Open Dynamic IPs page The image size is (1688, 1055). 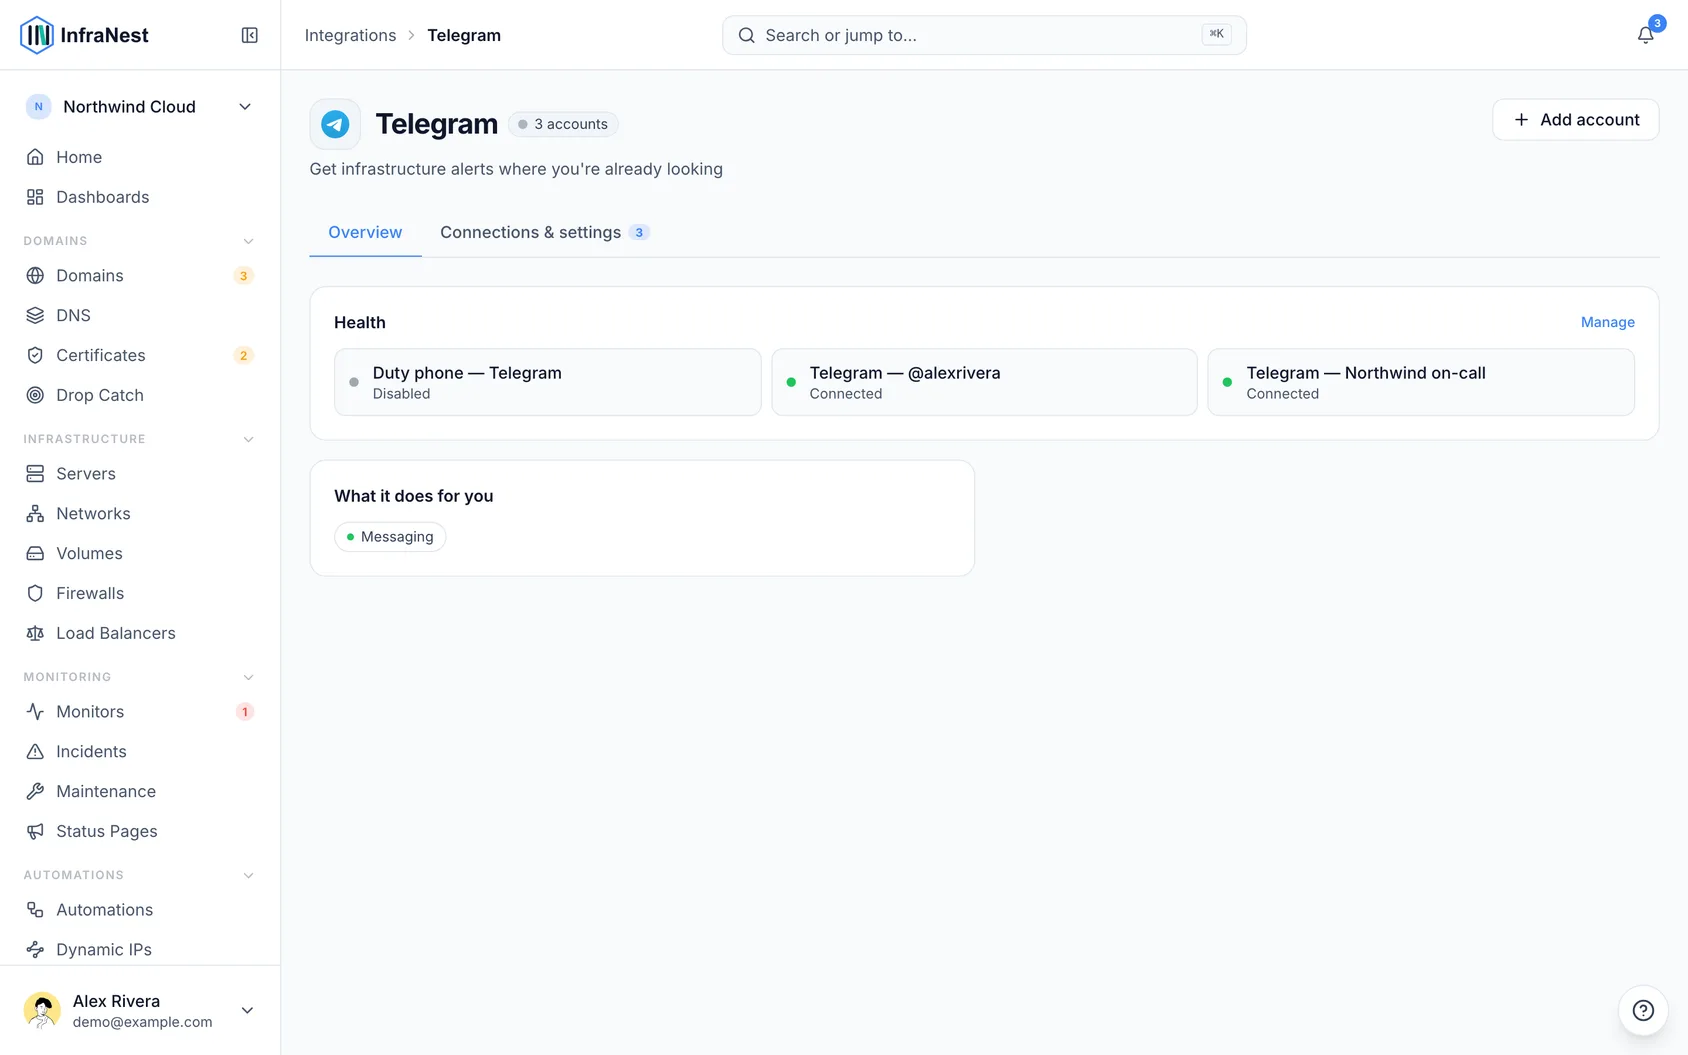pyautogui.click(x=140, y=949)
